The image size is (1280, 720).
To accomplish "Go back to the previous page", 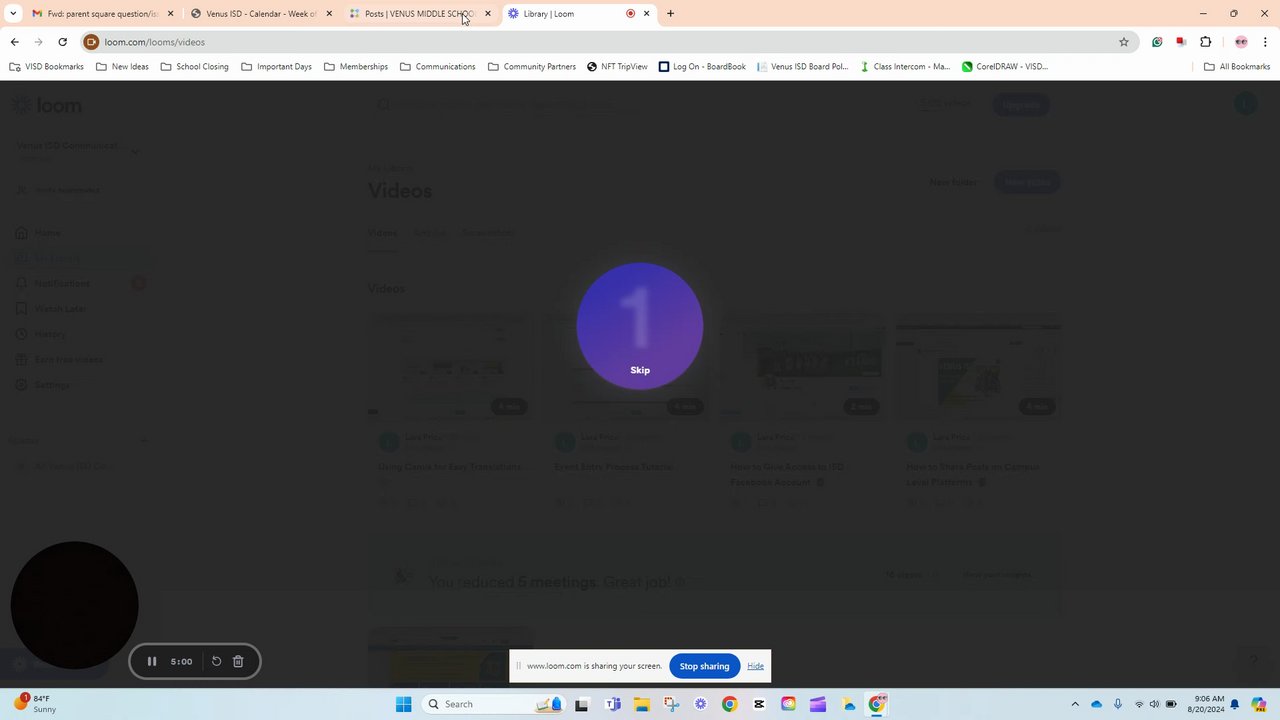I will point(14,42).
